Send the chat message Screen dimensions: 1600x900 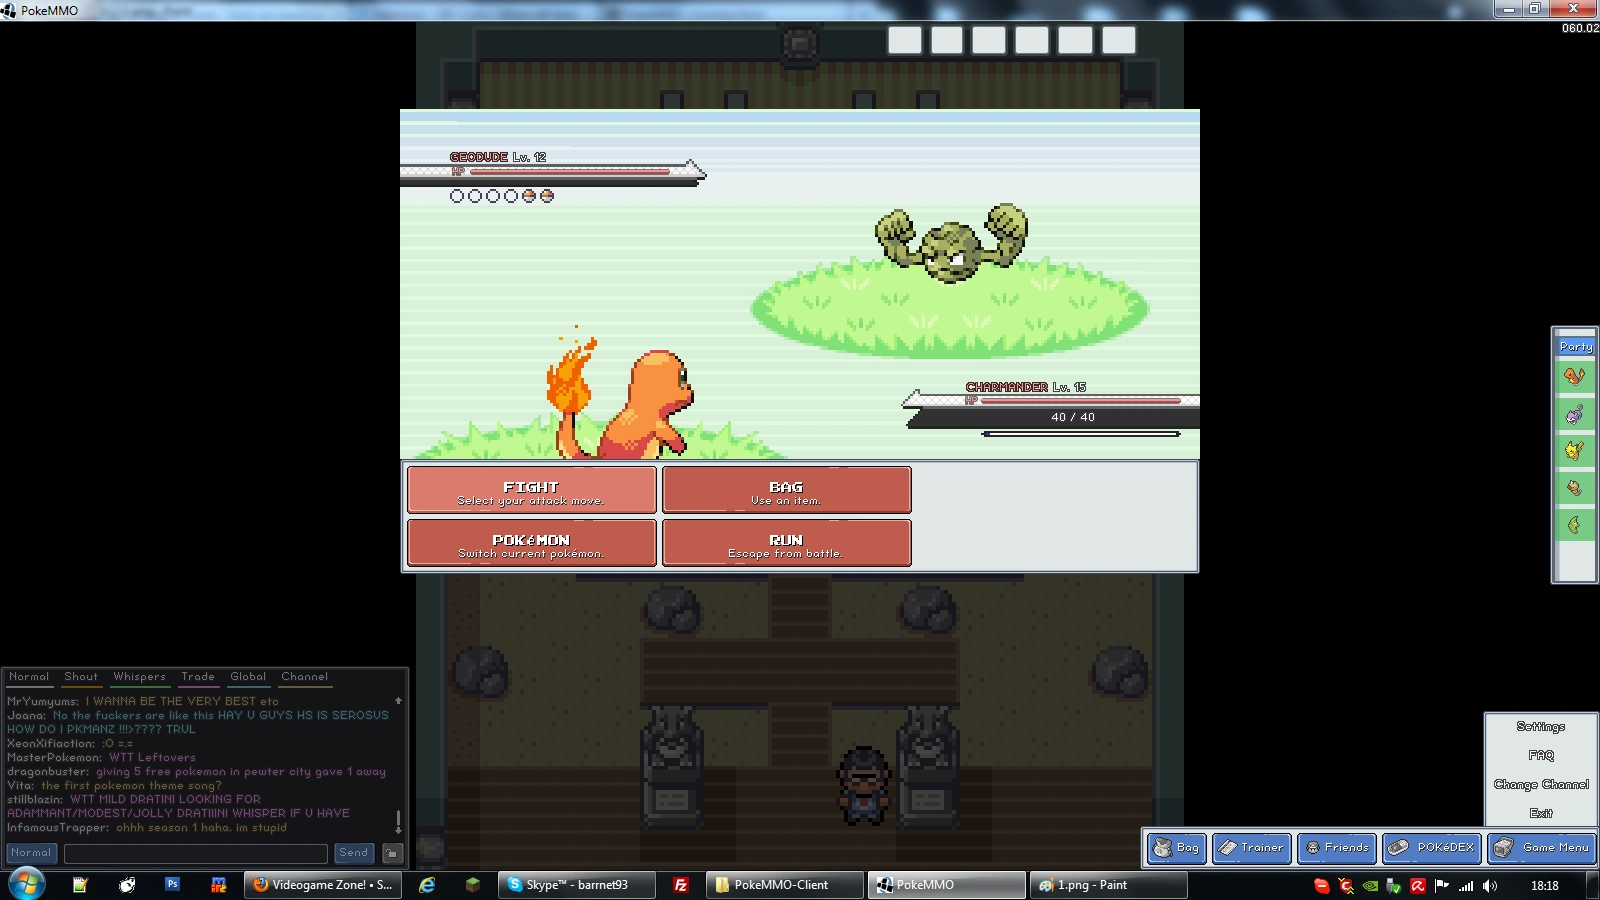pyautogui.click(x=354, y=853)
